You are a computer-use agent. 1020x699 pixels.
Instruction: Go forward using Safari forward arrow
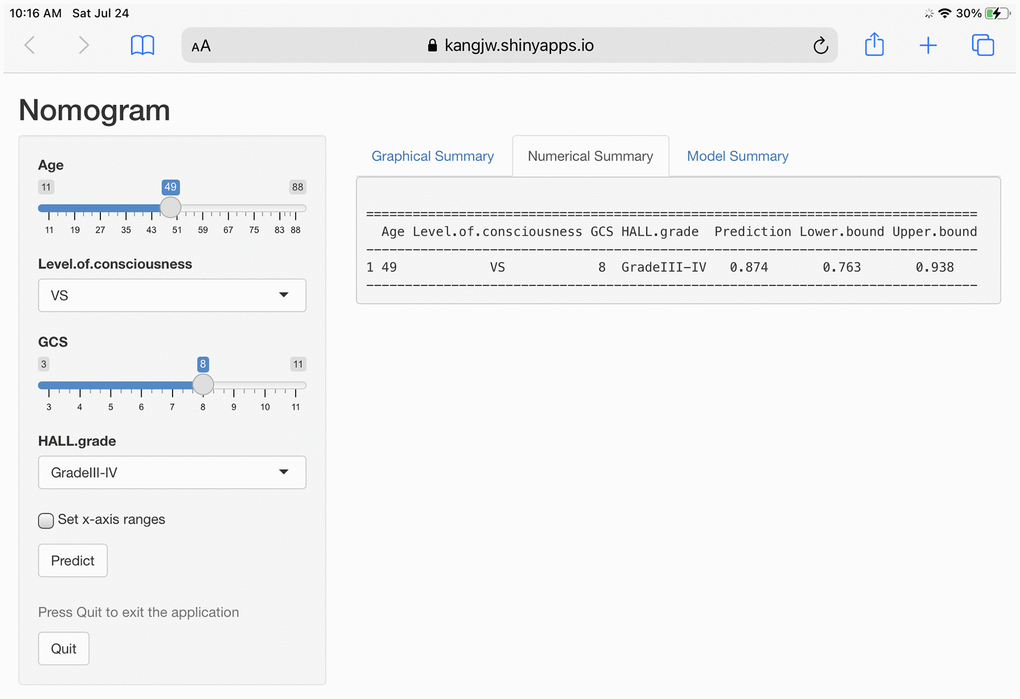click(84, 45)
